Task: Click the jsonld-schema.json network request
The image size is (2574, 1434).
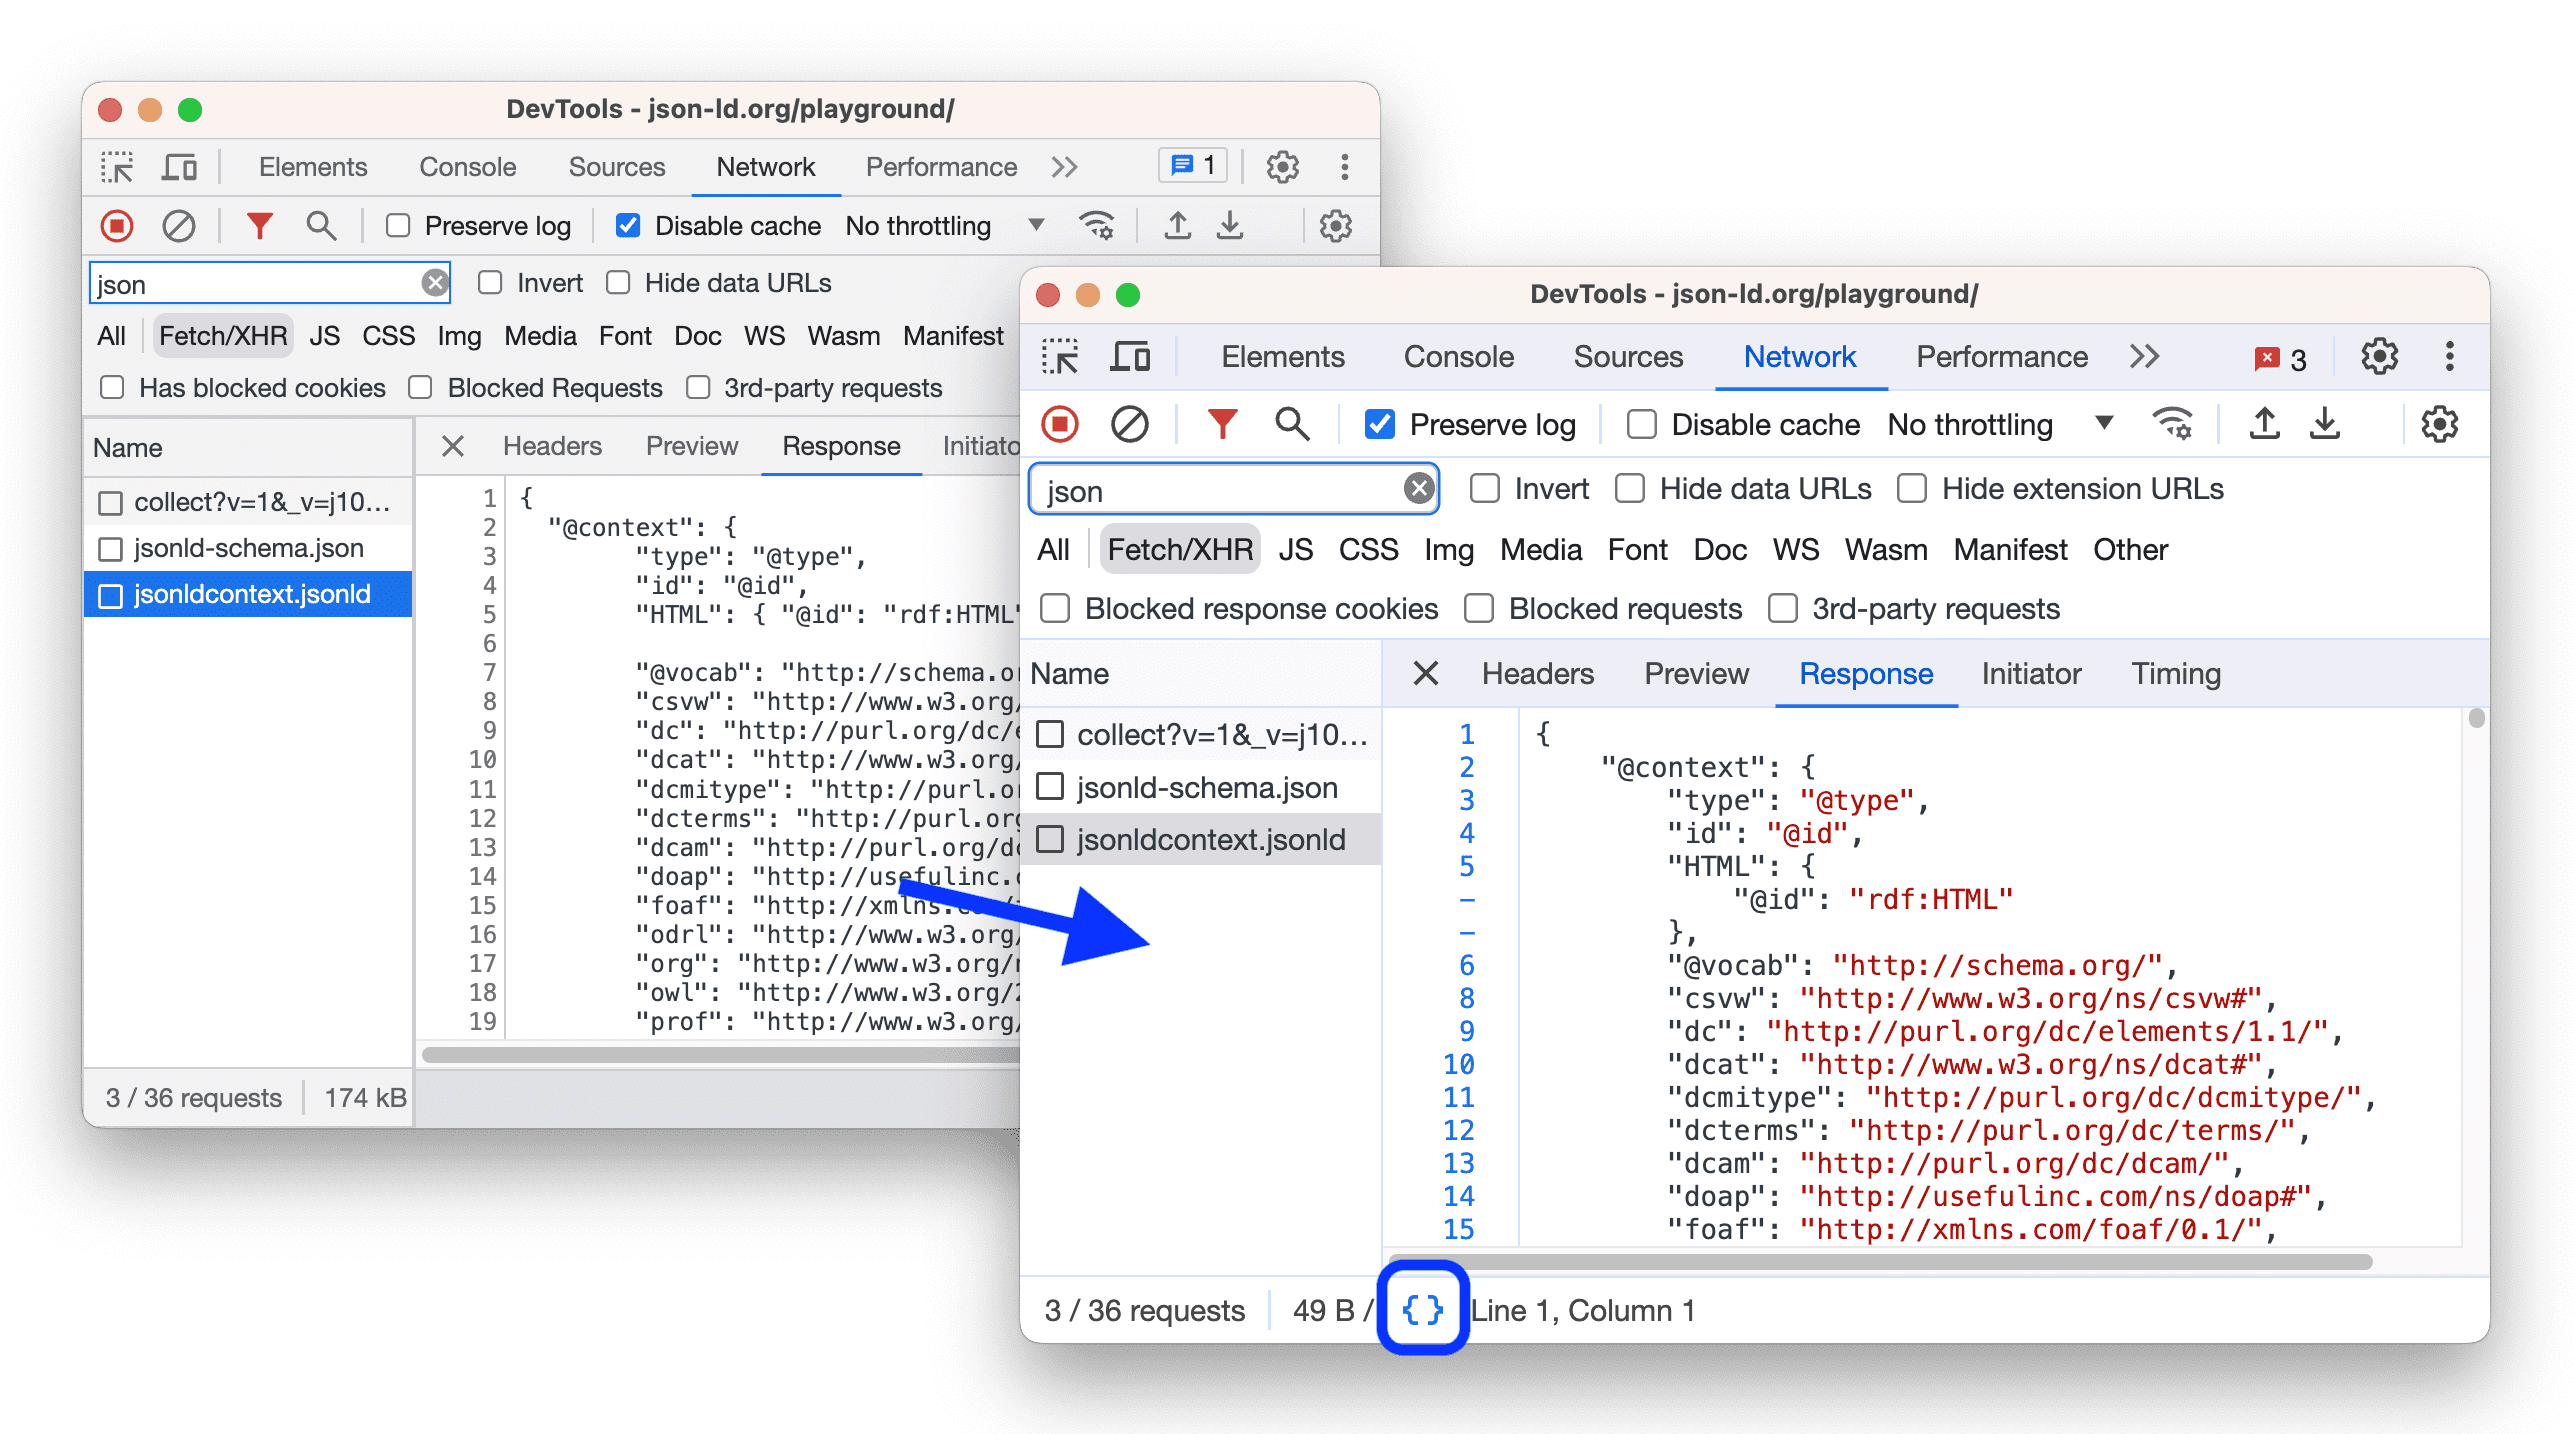Action: (x=1208, y=788)
